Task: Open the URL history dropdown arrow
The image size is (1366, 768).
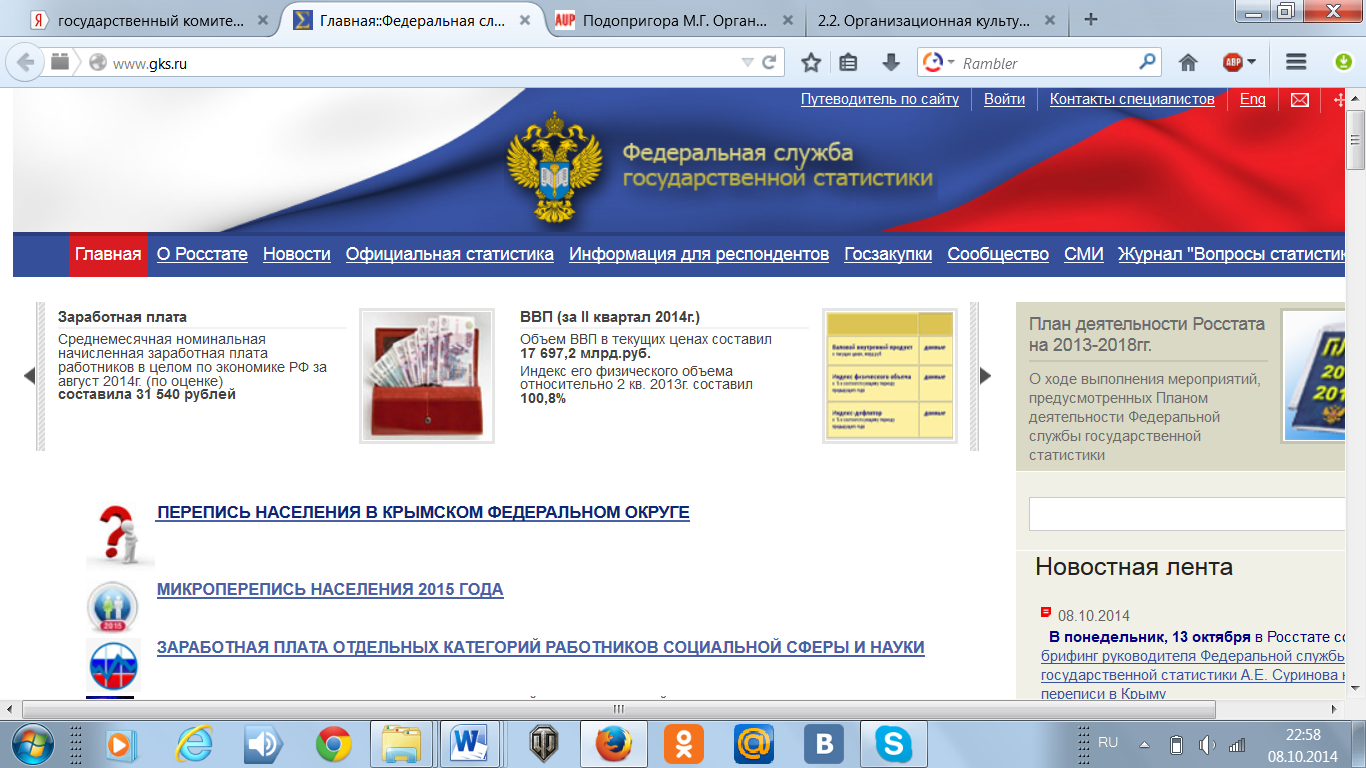Action: coord(747,62)
